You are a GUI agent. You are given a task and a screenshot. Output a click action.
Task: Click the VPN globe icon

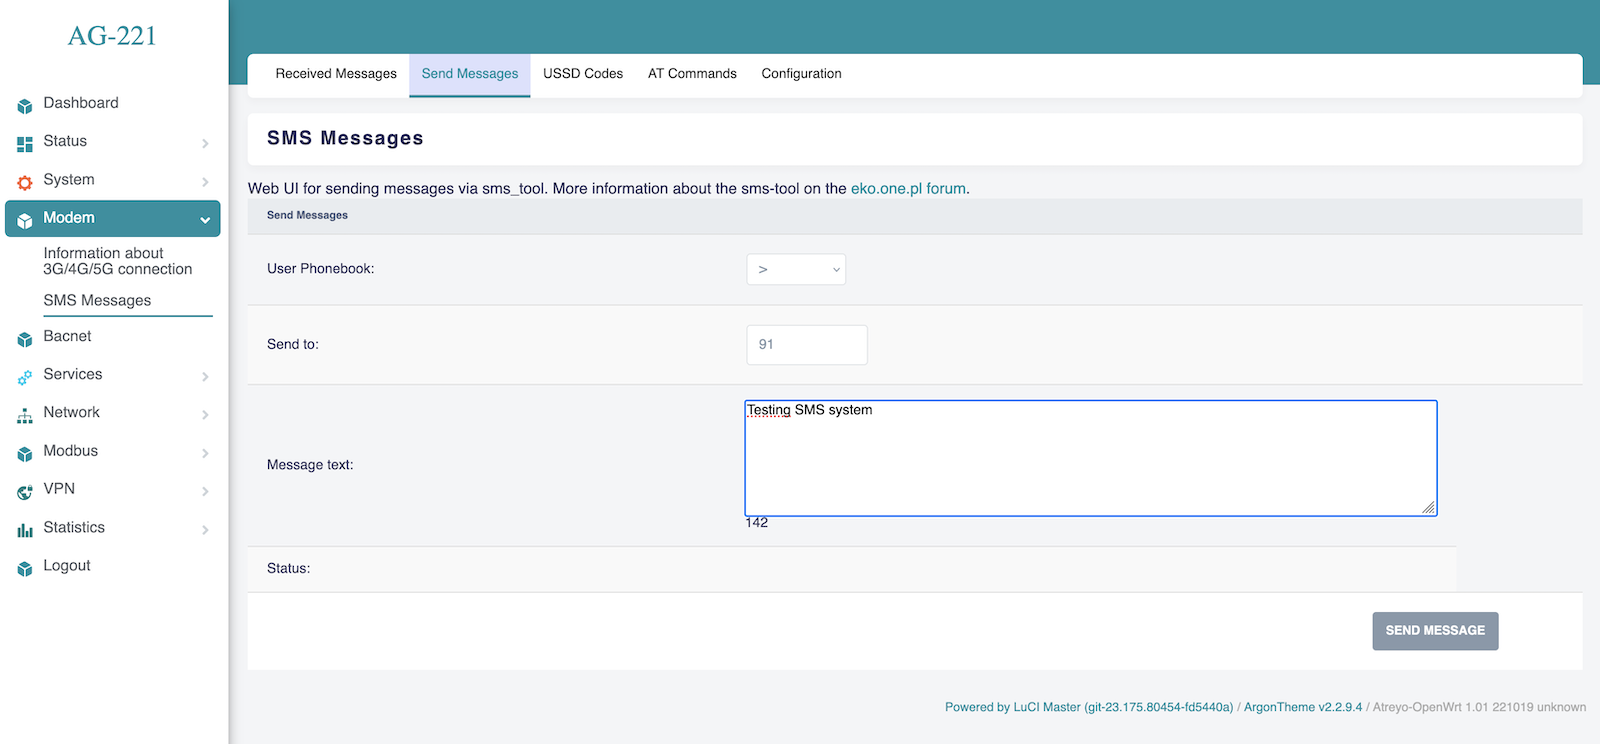(25, 491)
